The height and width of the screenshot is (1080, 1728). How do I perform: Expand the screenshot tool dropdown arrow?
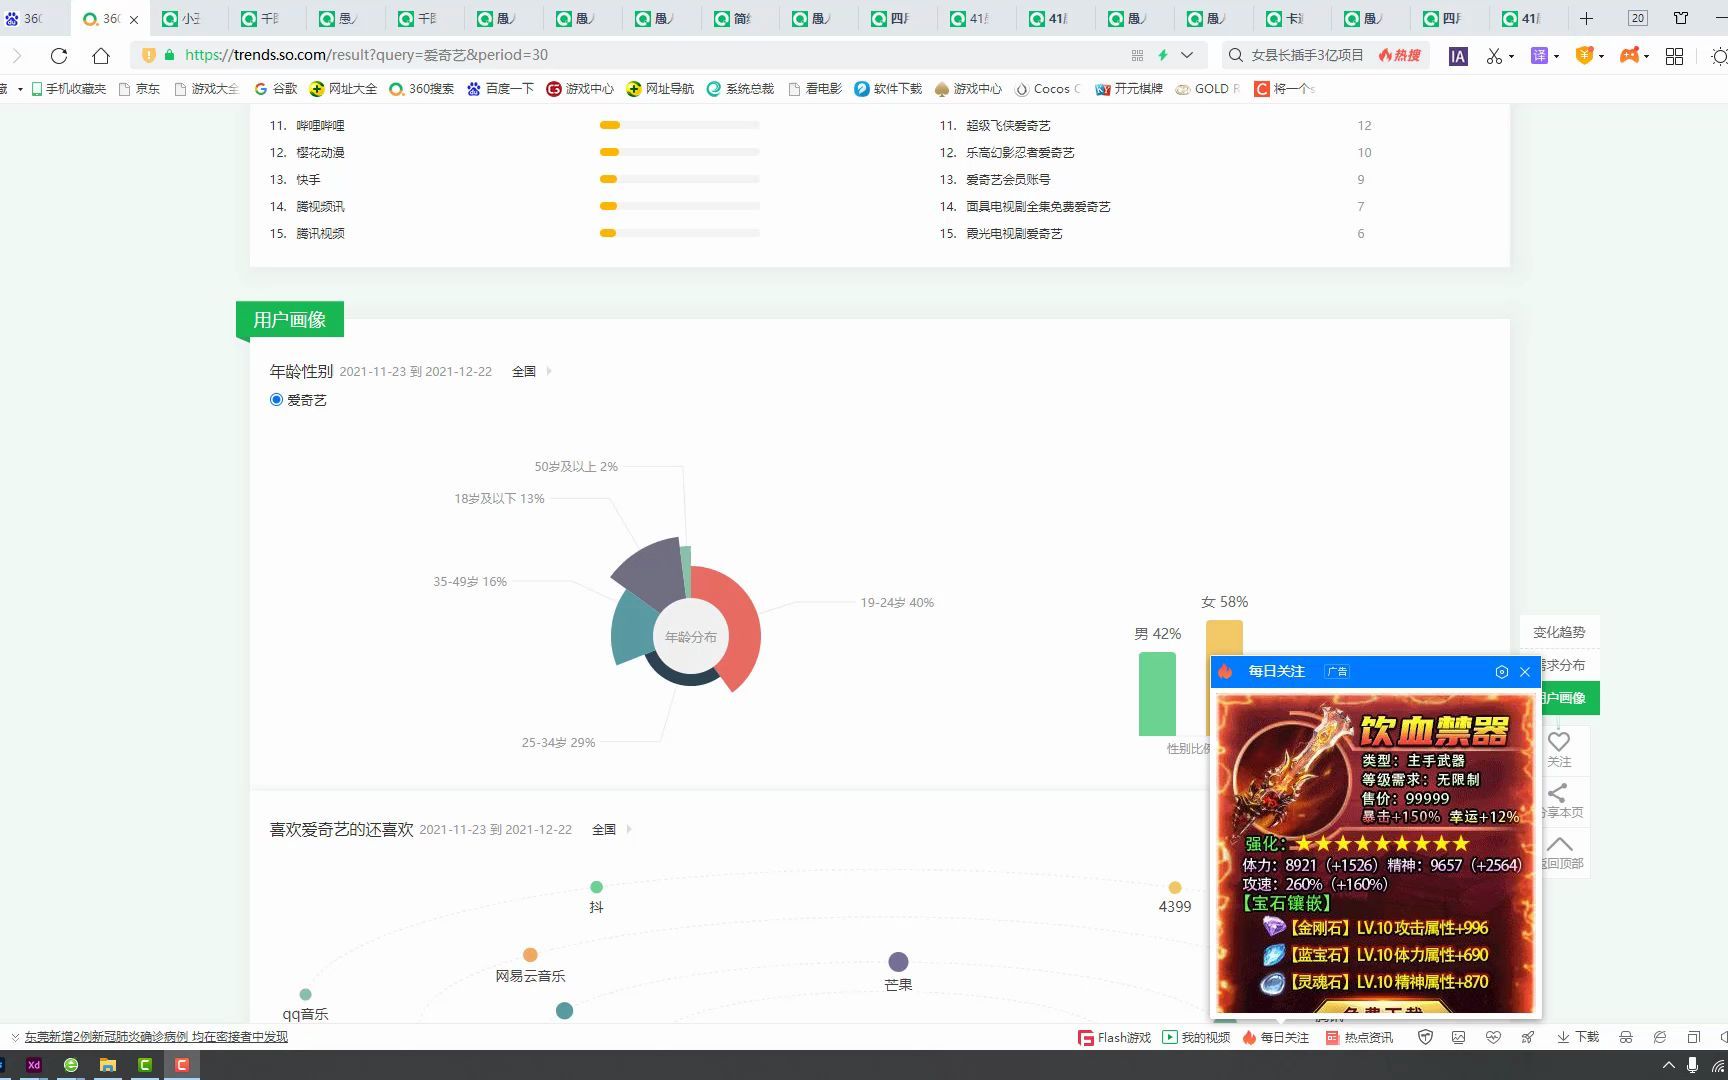(1511, 56)
